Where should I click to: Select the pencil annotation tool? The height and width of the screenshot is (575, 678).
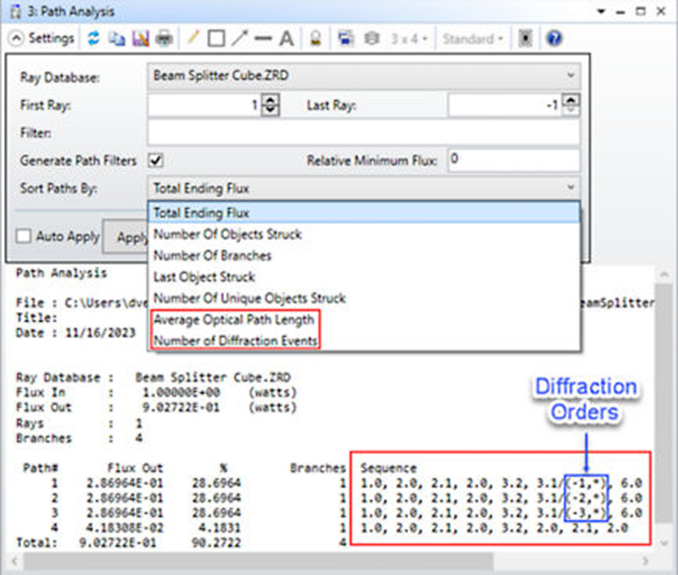click(x=193, y=38)
